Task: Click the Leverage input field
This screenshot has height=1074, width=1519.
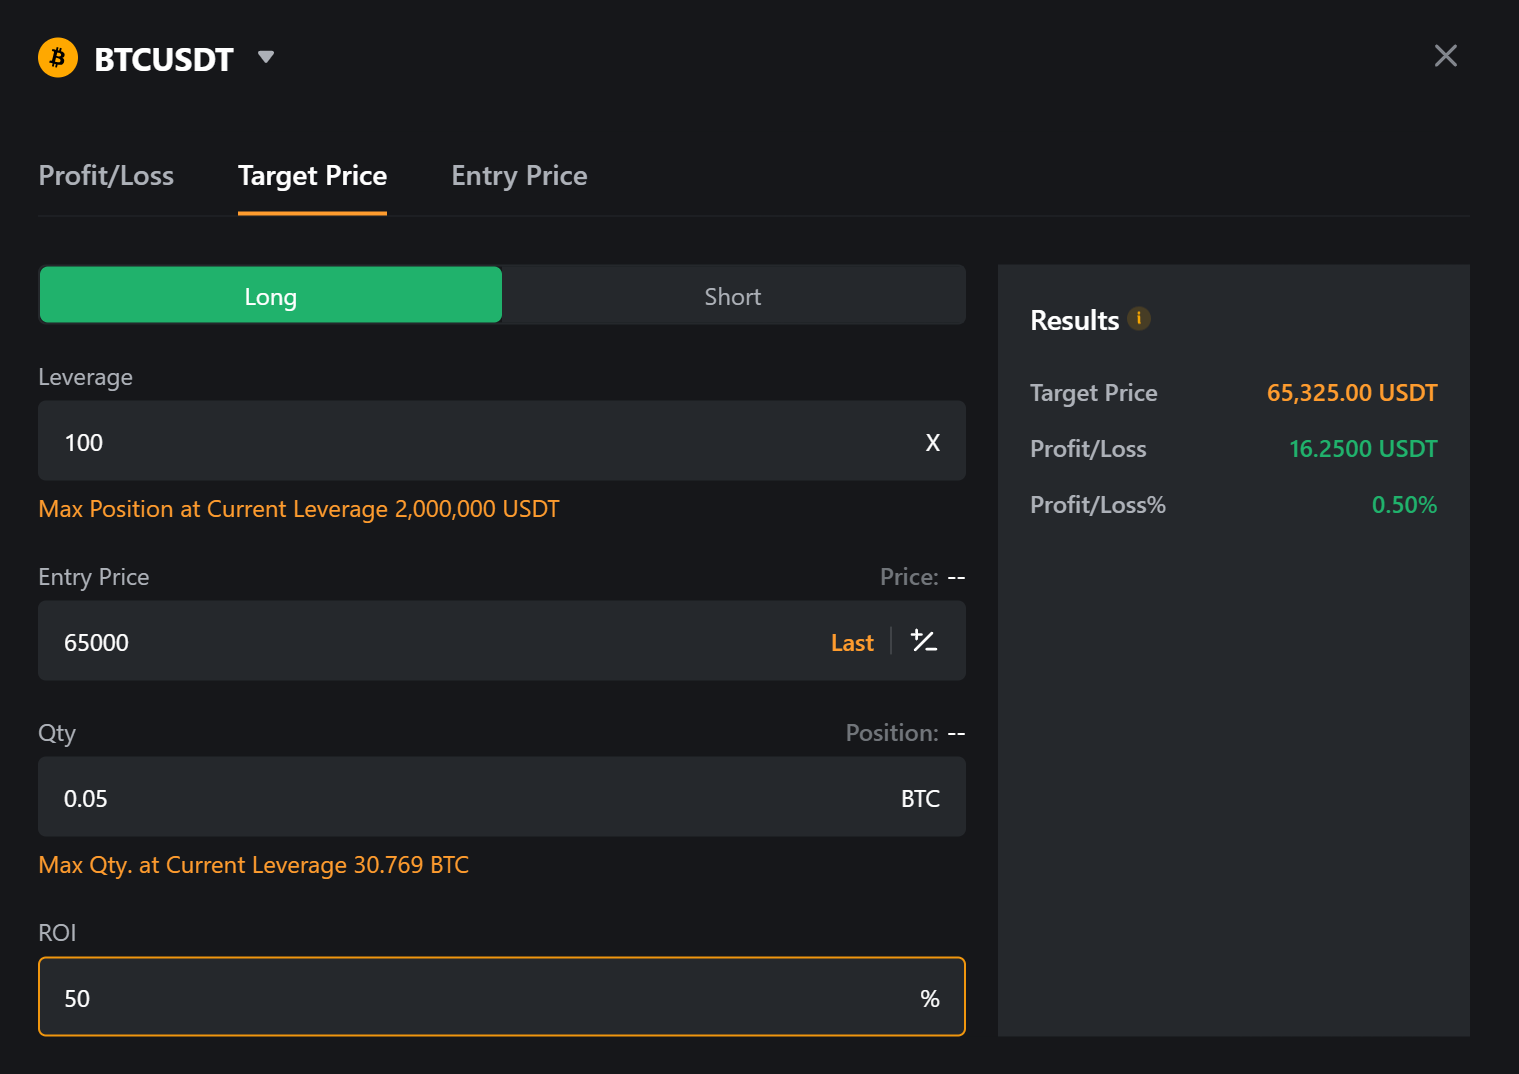Action: pos(480,442)
